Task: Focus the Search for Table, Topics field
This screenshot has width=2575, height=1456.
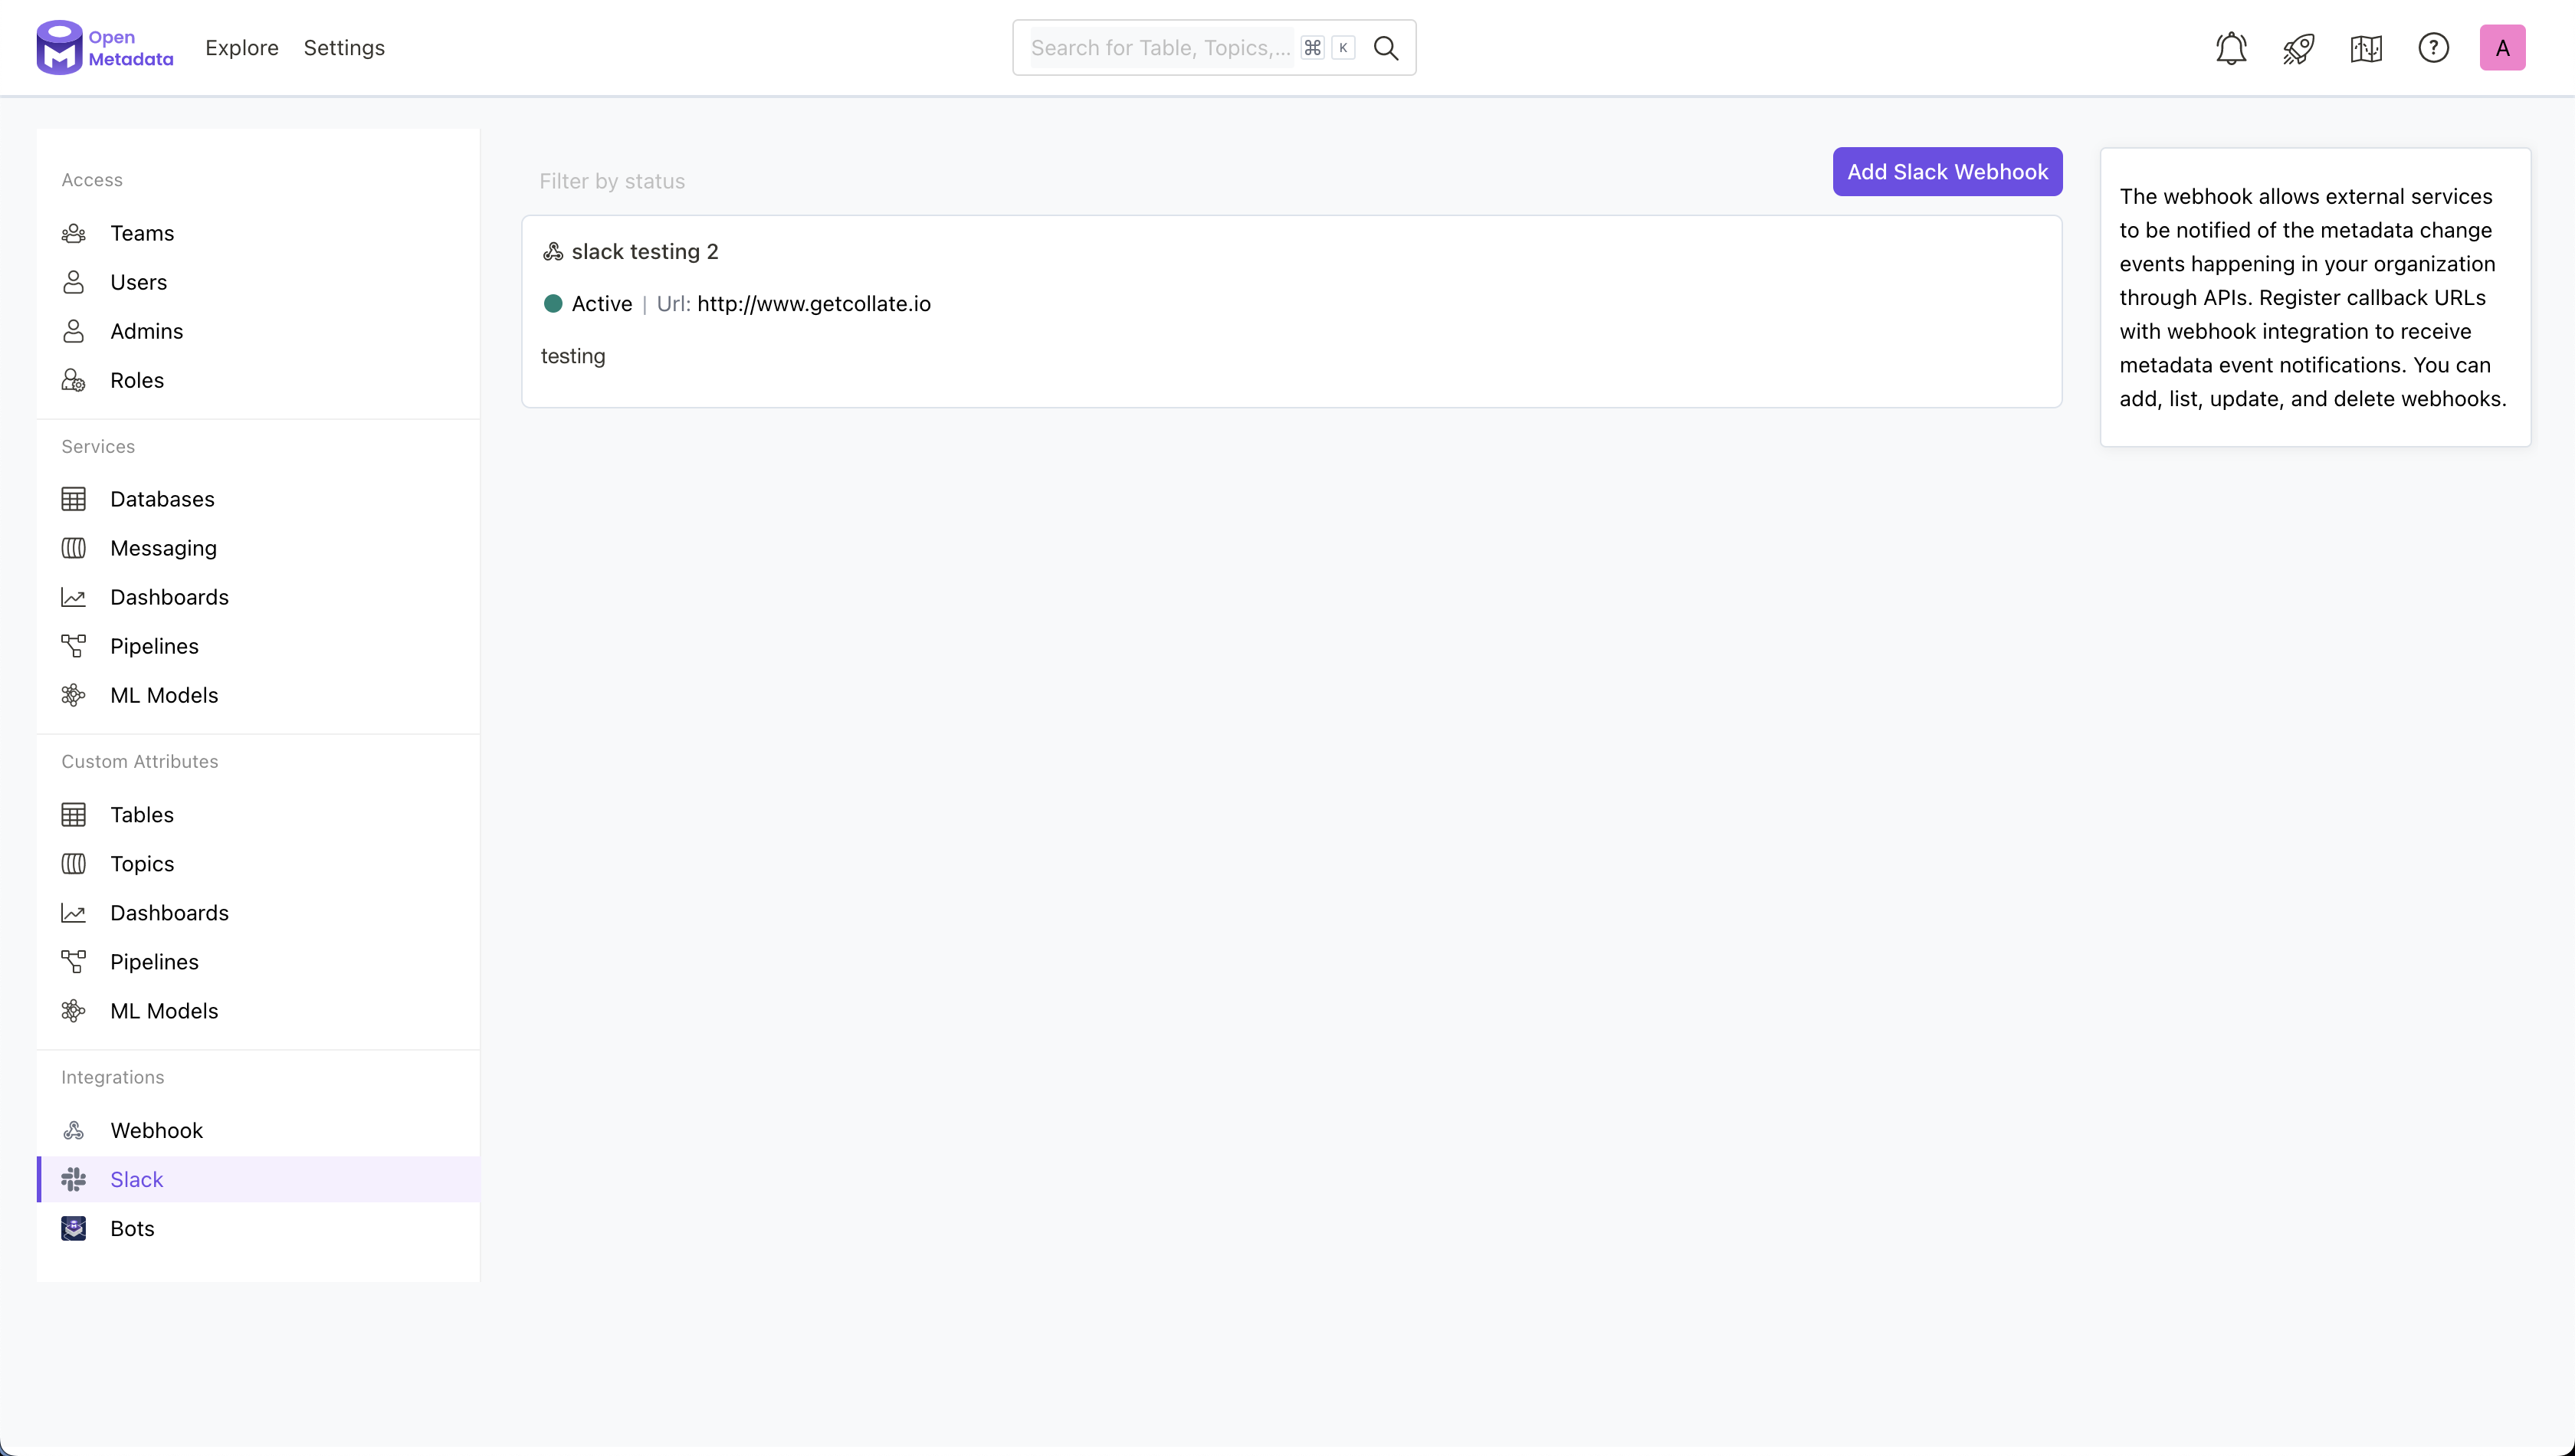Action: tap(1160, 48)
